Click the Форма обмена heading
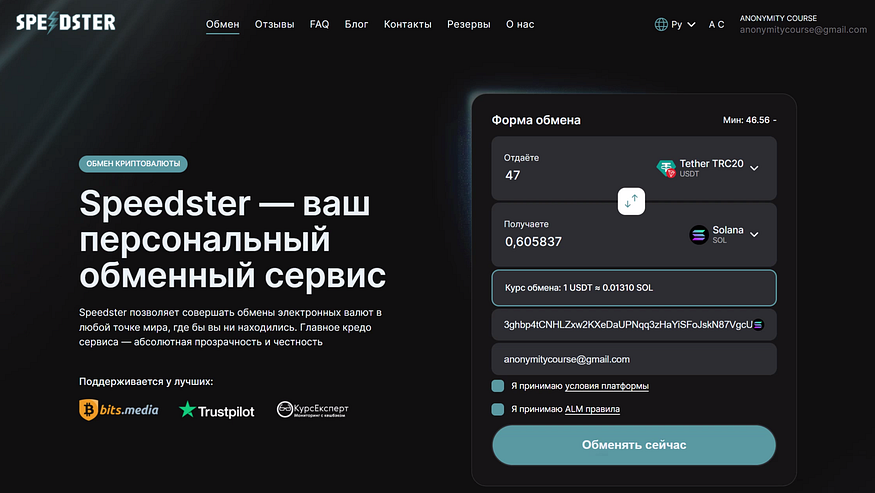This screenshot has width=875, height=493. (536, 120)
